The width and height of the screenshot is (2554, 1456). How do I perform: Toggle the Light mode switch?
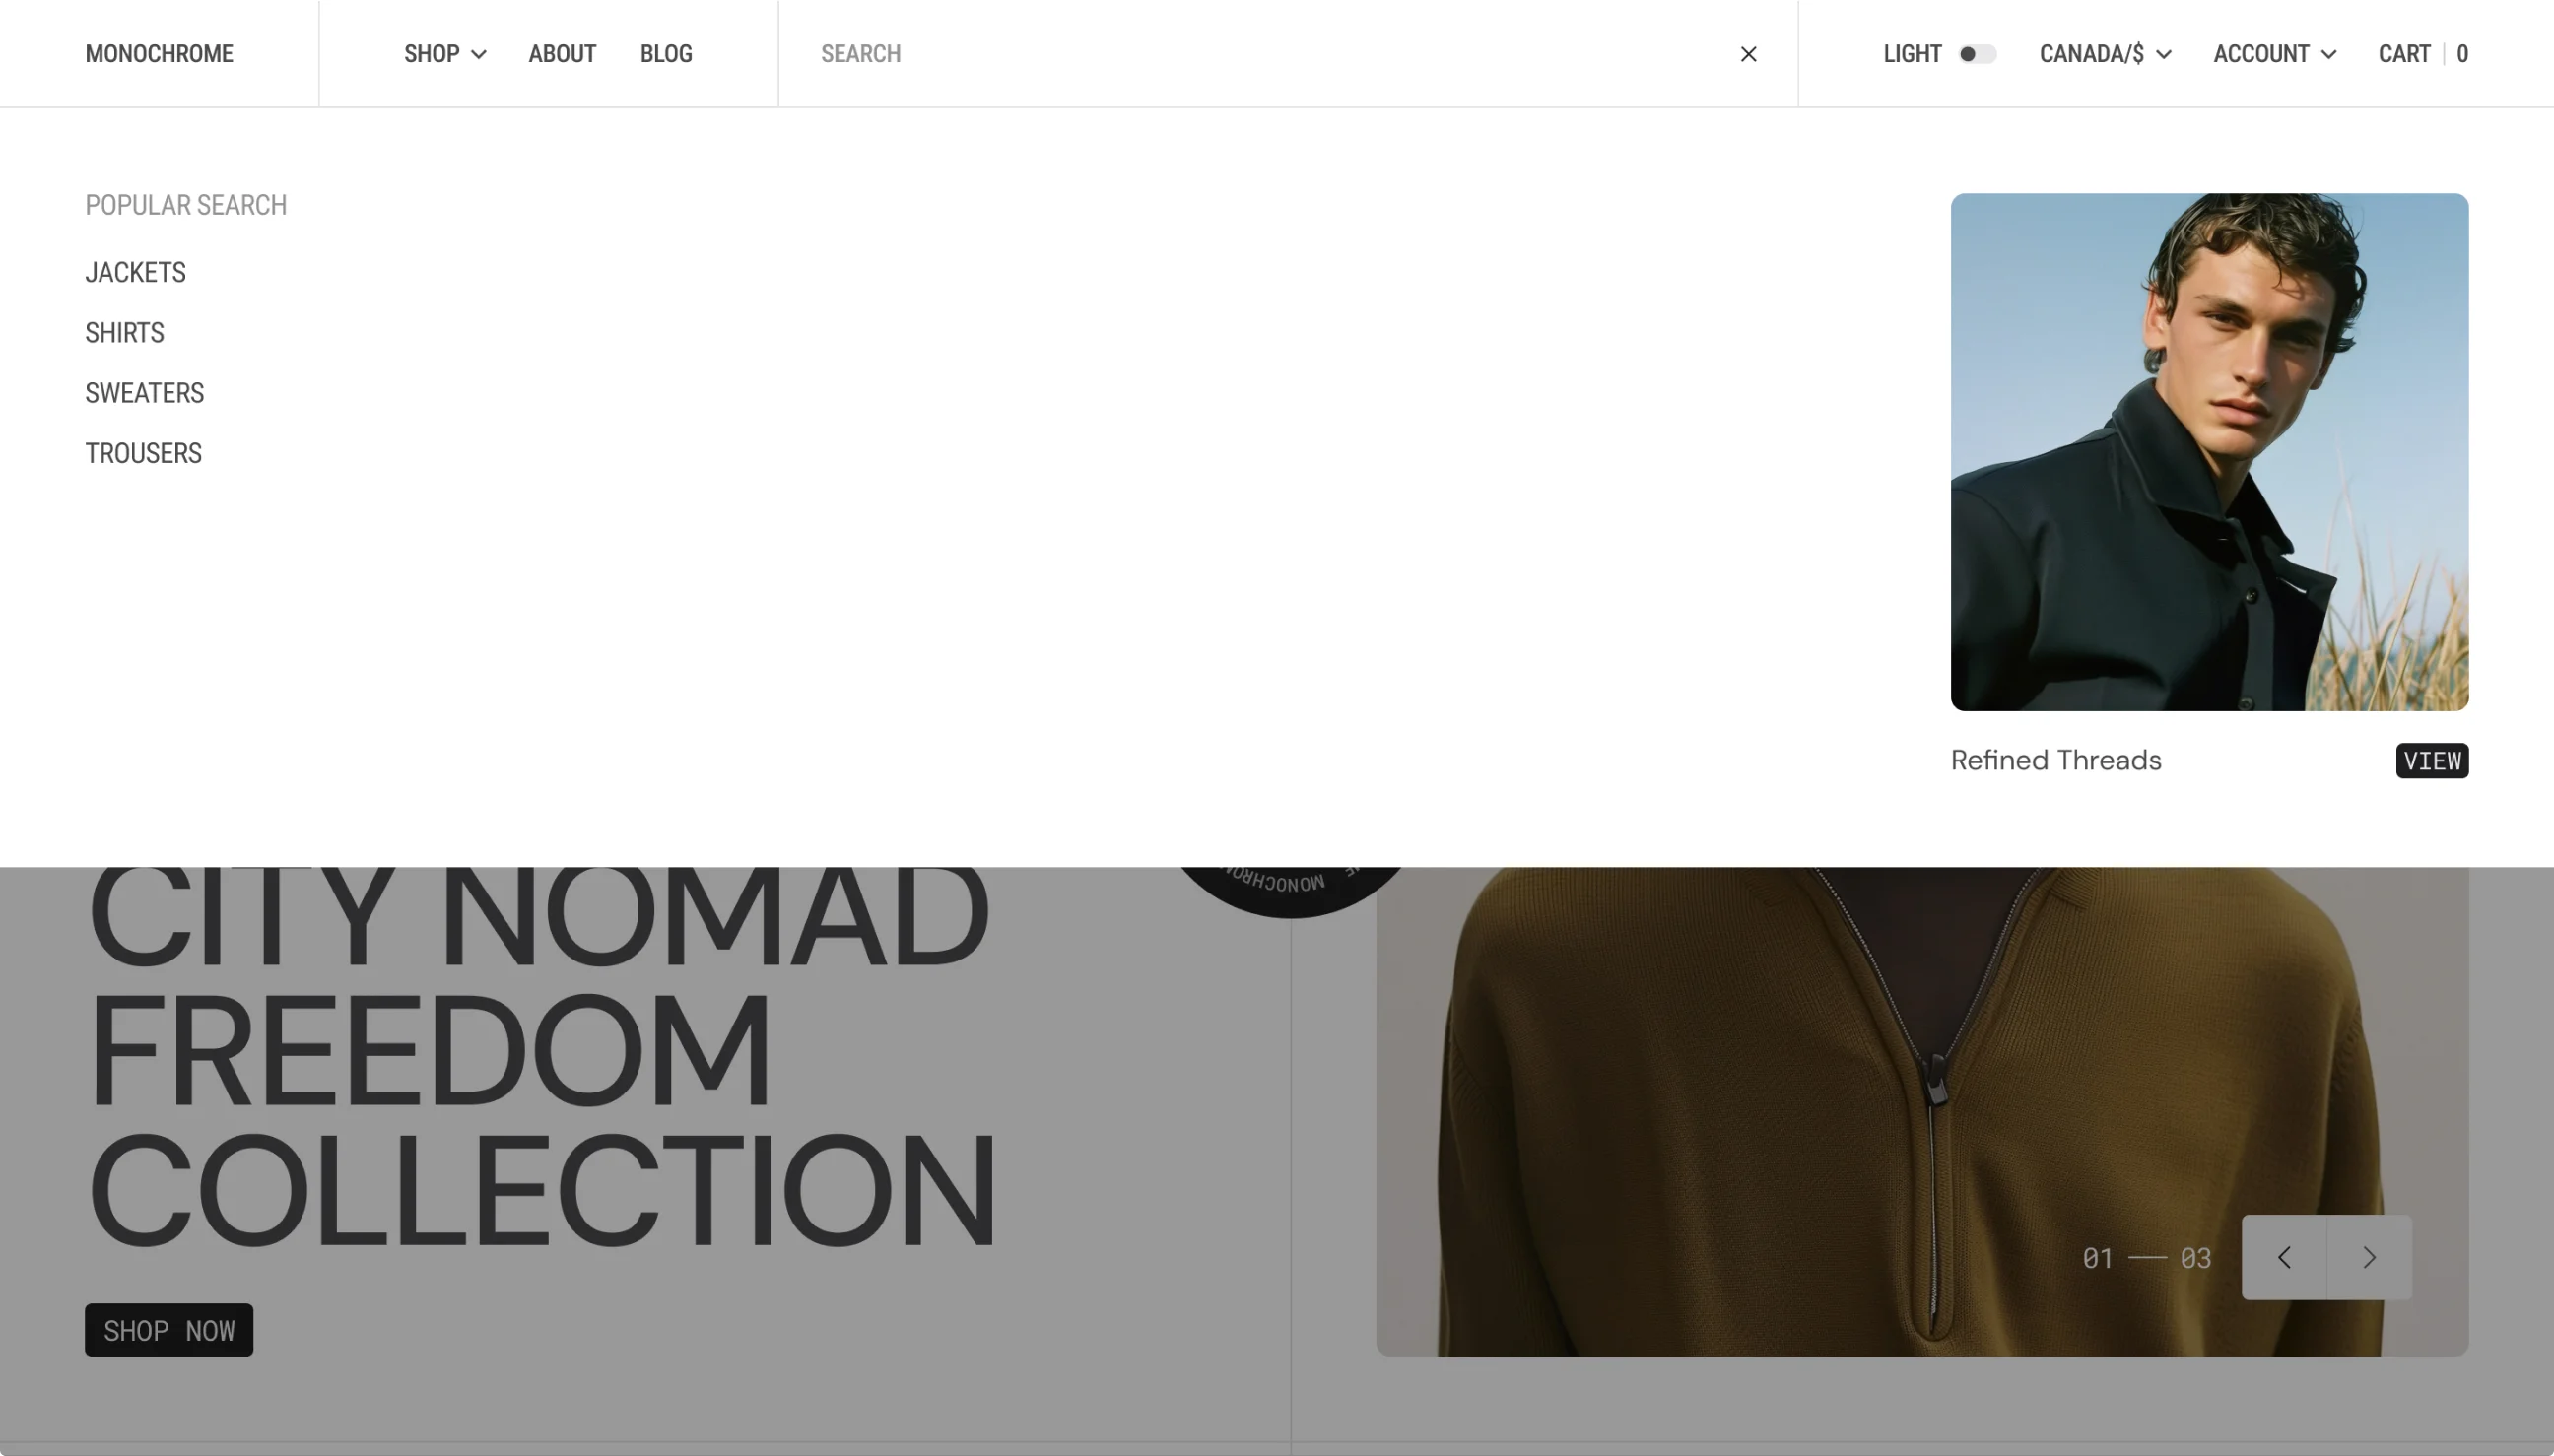[x=1977, y=54]
